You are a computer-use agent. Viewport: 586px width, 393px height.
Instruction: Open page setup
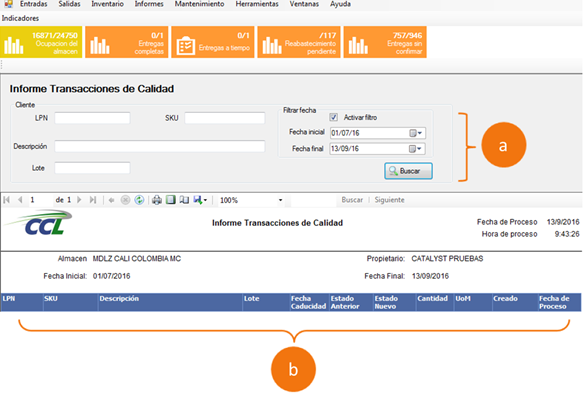(x=184, y=200)
